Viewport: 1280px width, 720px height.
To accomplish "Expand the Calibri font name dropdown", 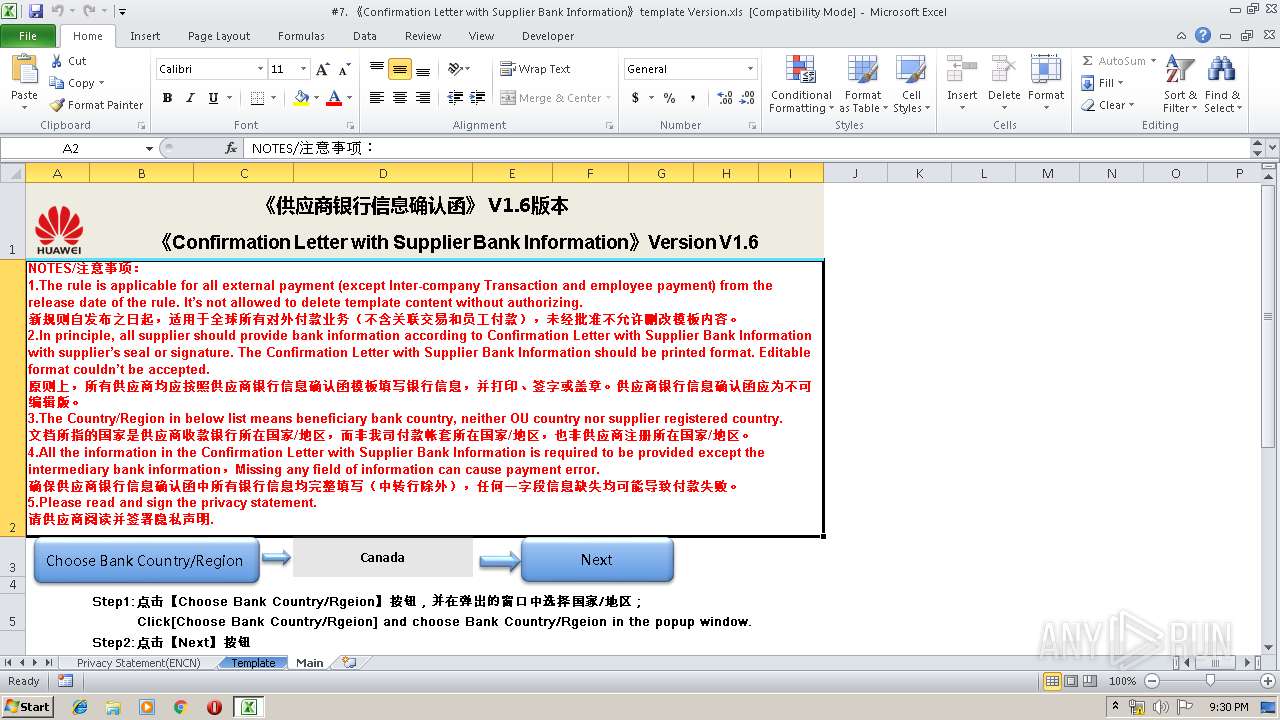I will 260,69.
